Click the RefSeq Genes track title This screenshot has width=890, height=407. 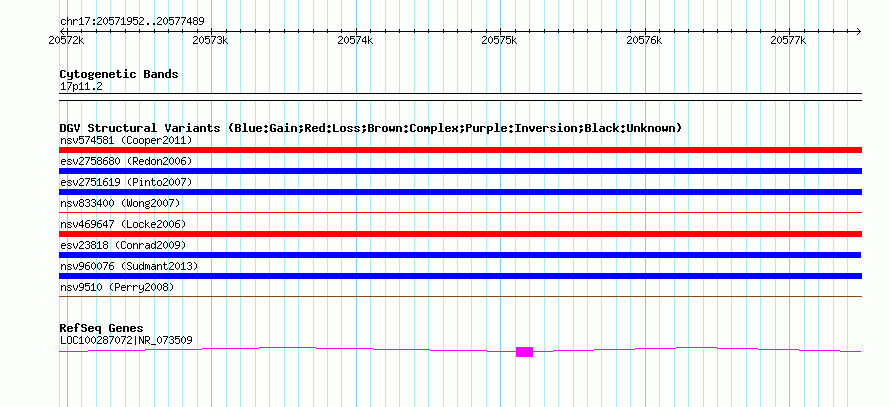point(101,329)
